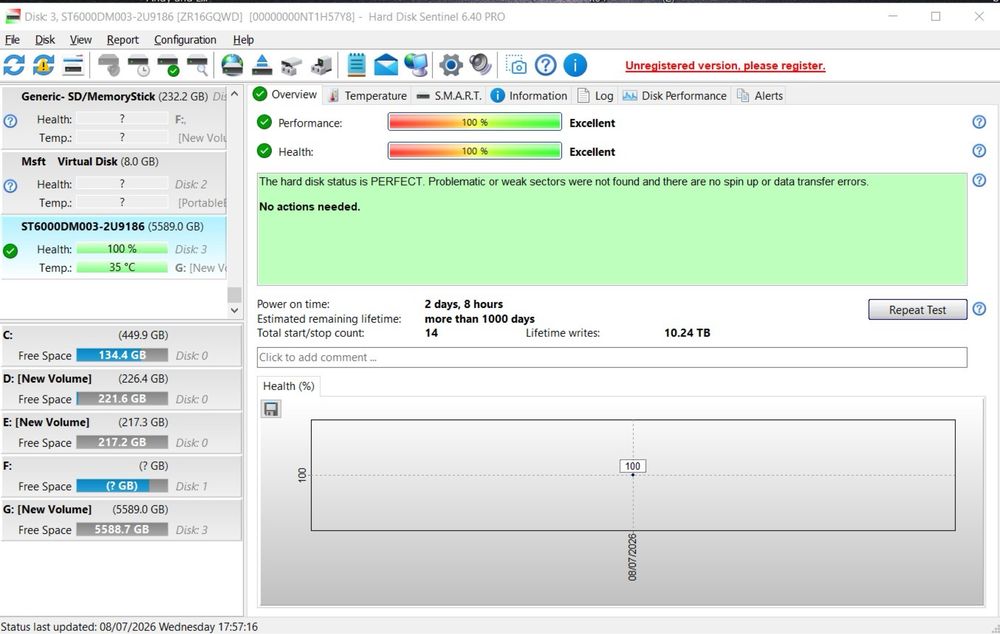
Task: Click the disk list panel toolbar icon
Action: 73,65
